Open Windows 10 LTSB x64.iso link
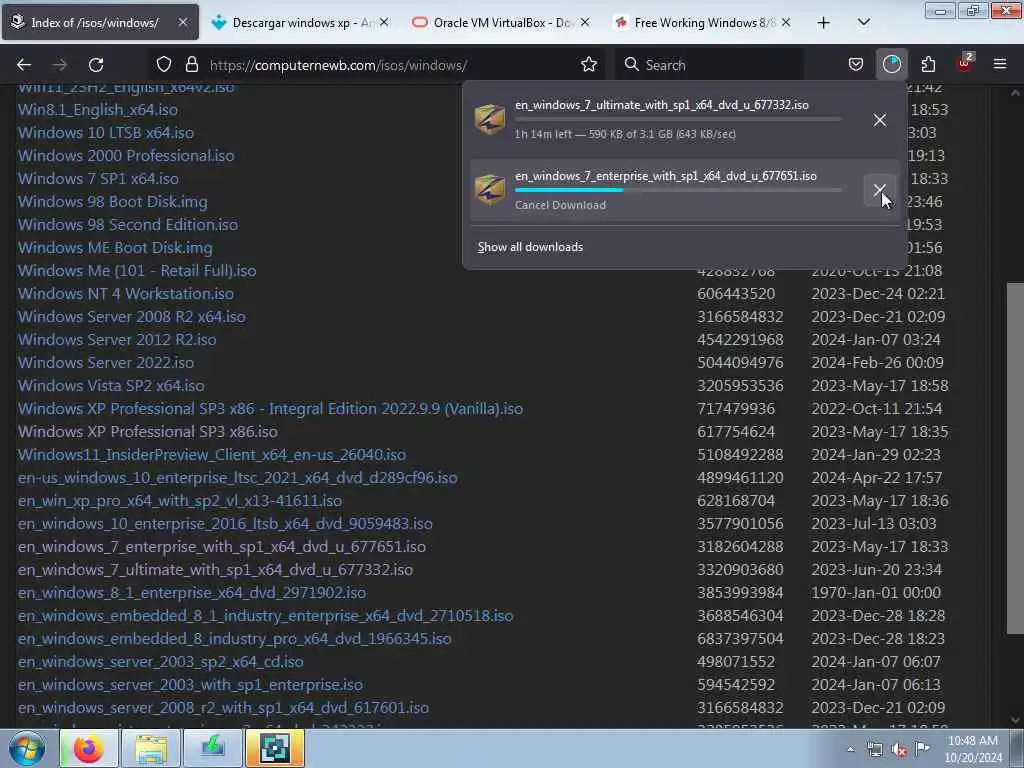Viewport: 1024px width, 768px height. 106,133
